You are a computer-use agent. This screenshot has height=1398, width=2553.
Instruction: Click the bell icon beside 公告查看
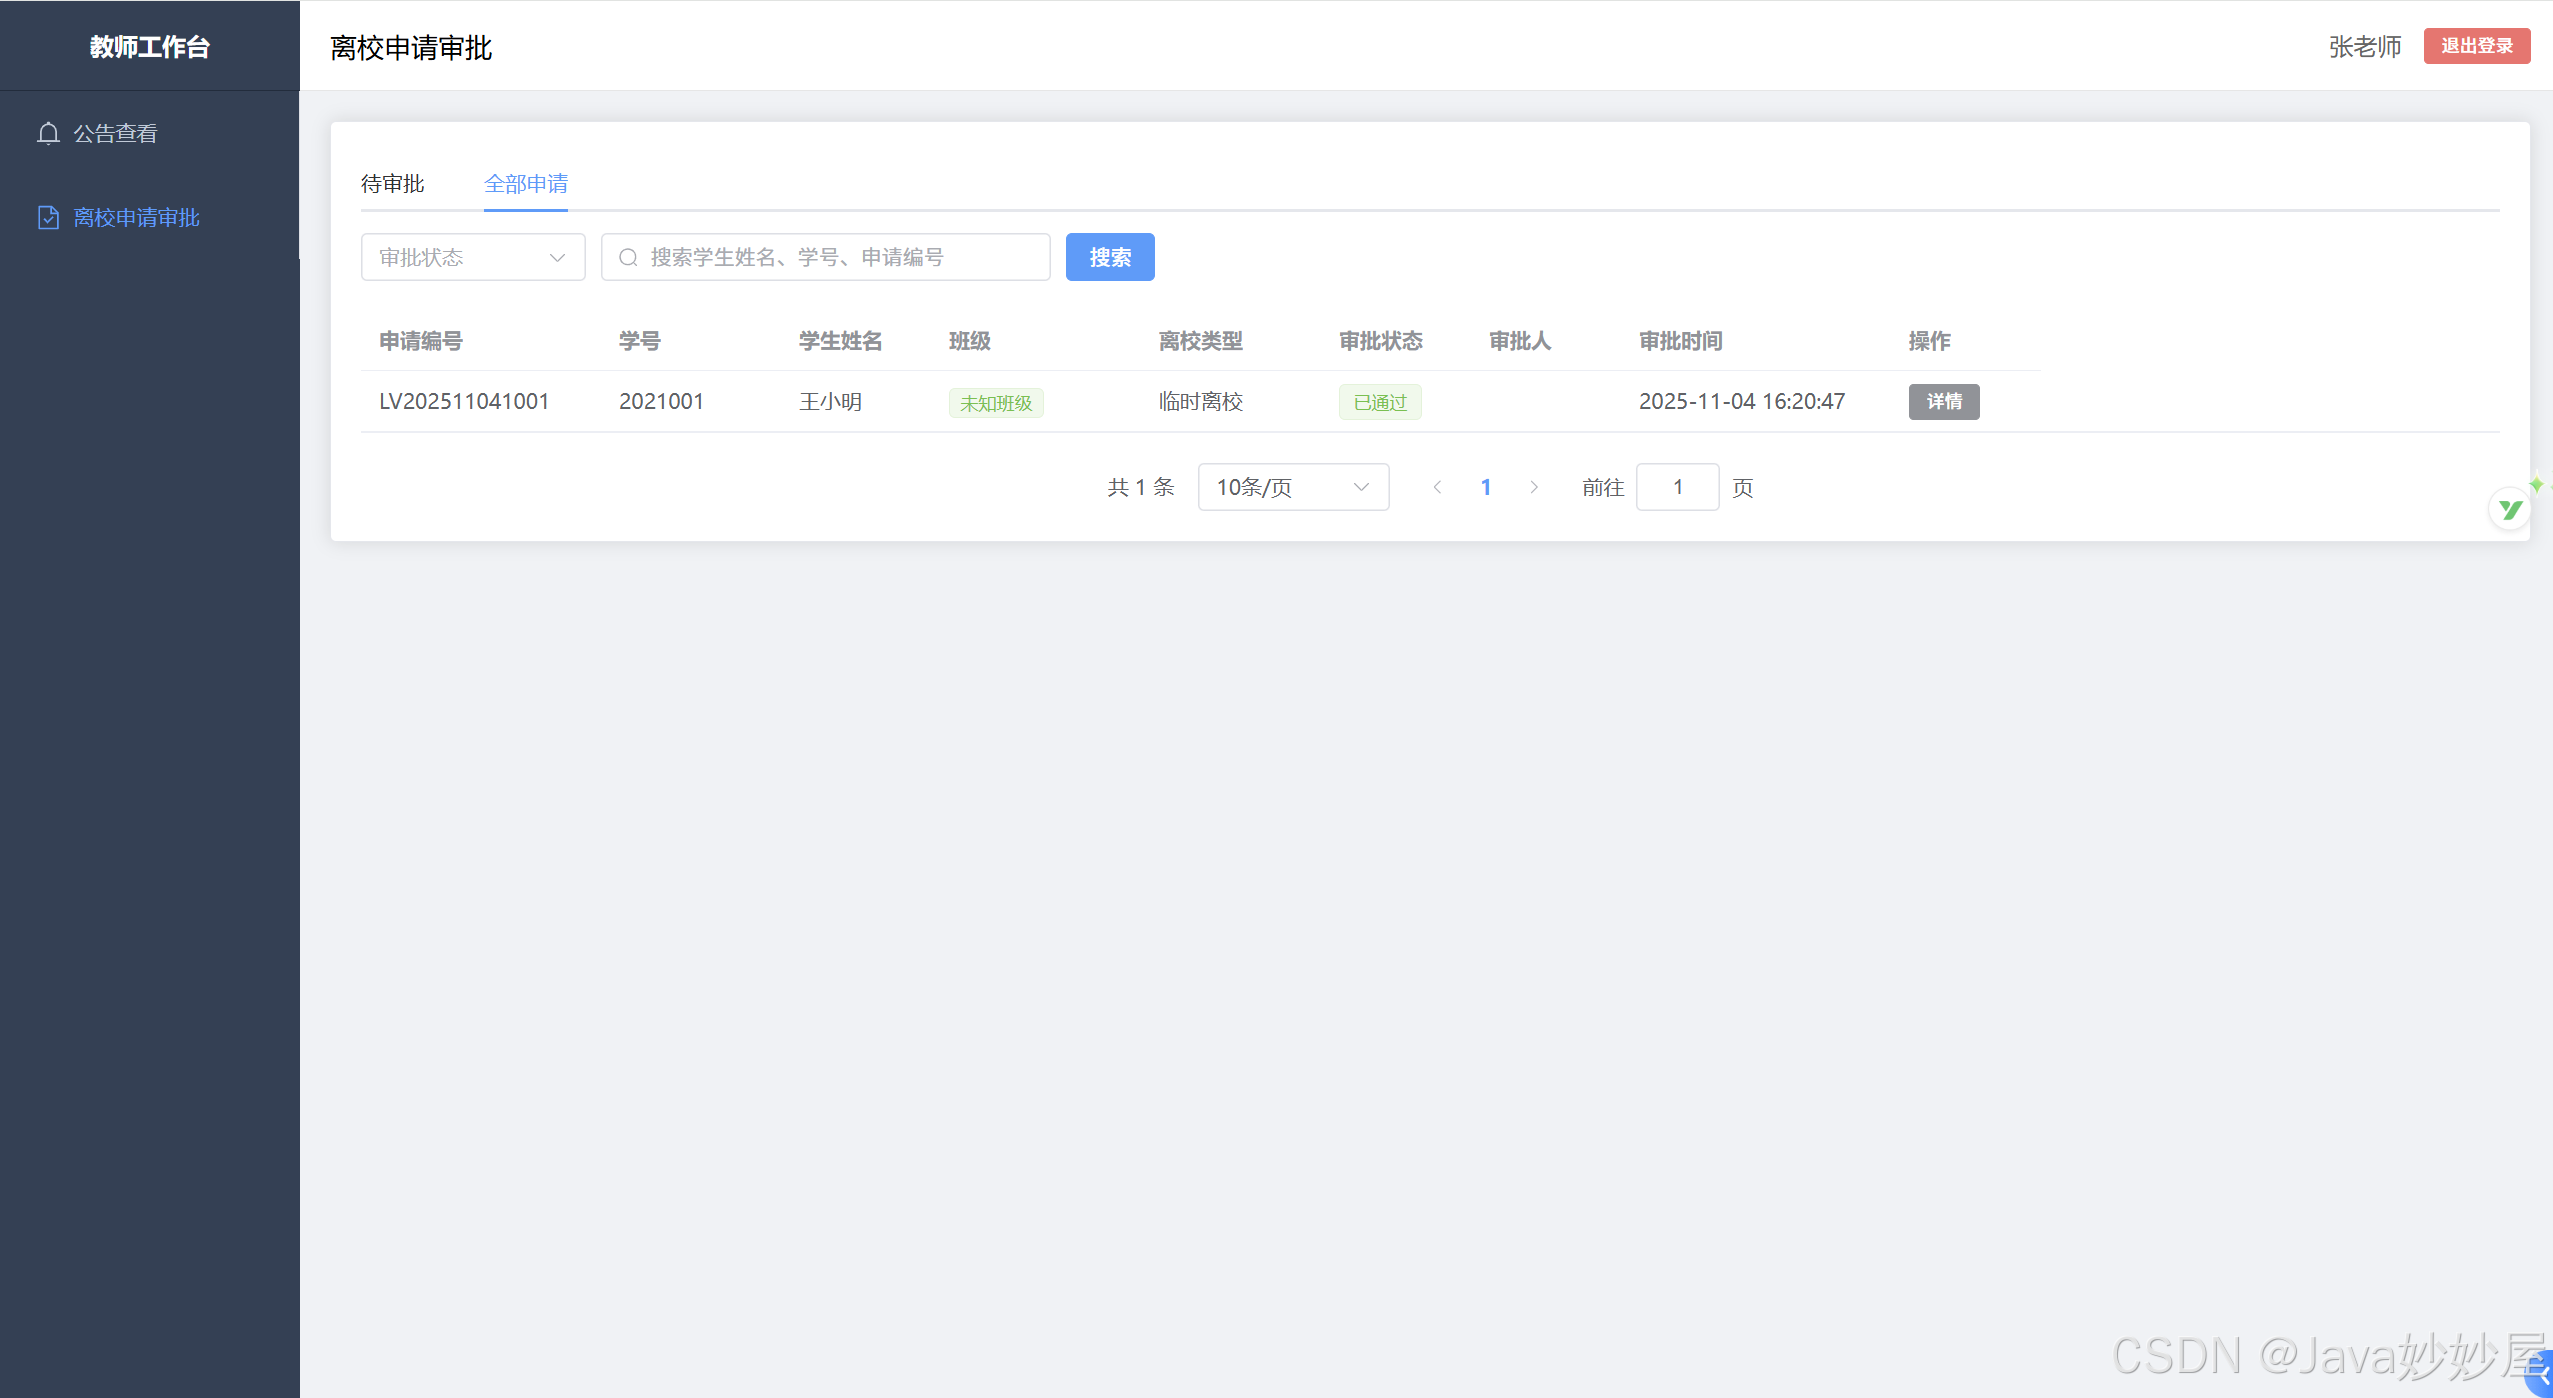[x=48, y=133]
